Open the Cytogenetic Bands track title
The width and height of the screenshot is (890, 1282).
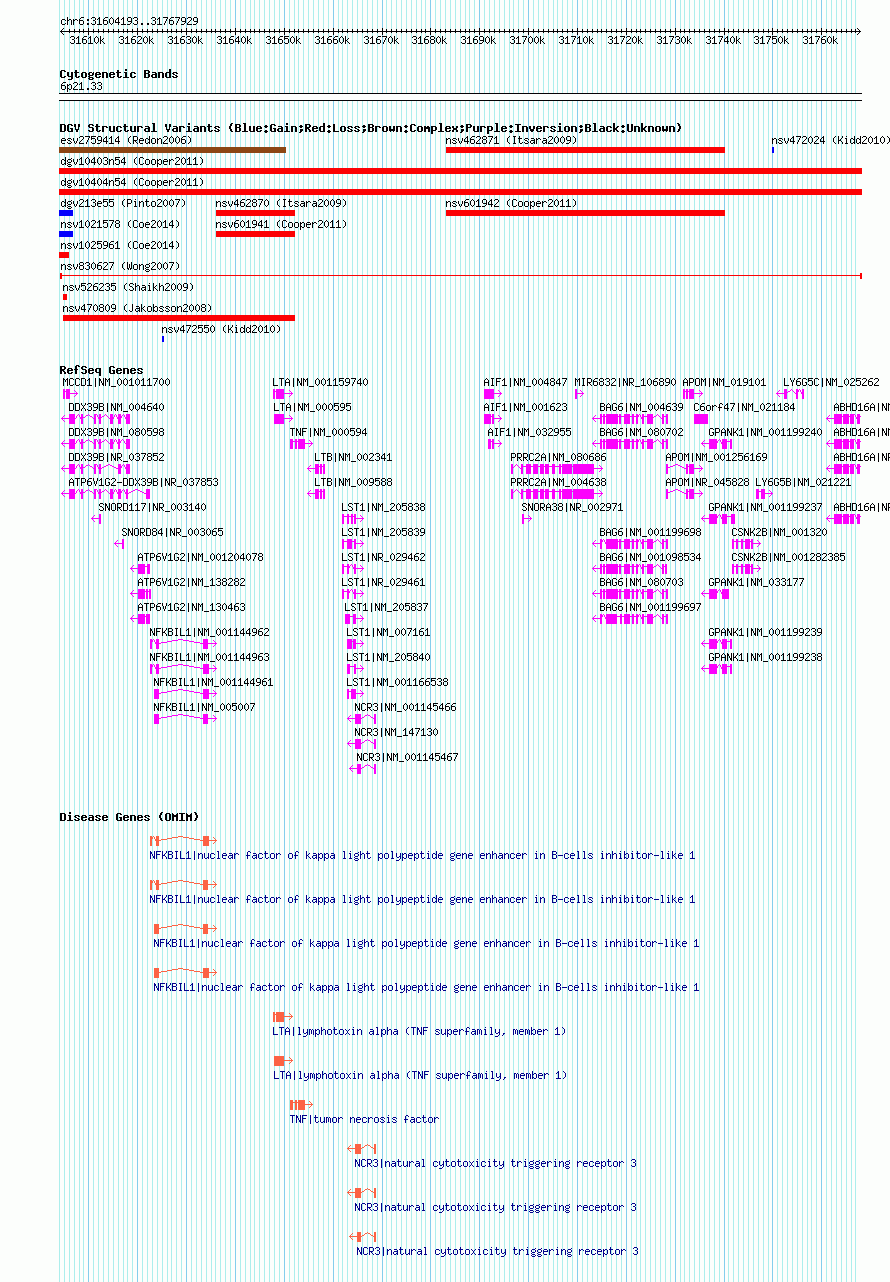(118, 74)
